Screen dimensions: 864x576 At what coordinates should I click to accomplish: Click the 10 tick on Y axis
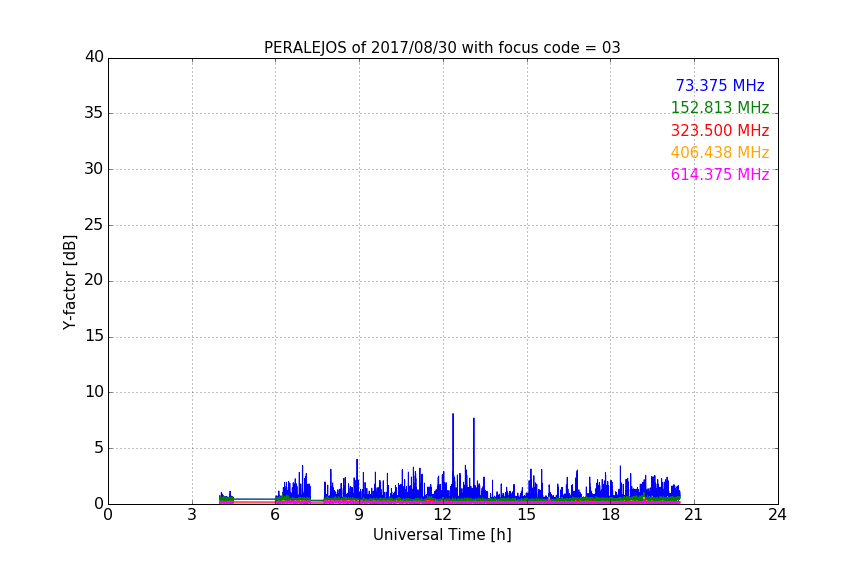[x=94, y=392]
